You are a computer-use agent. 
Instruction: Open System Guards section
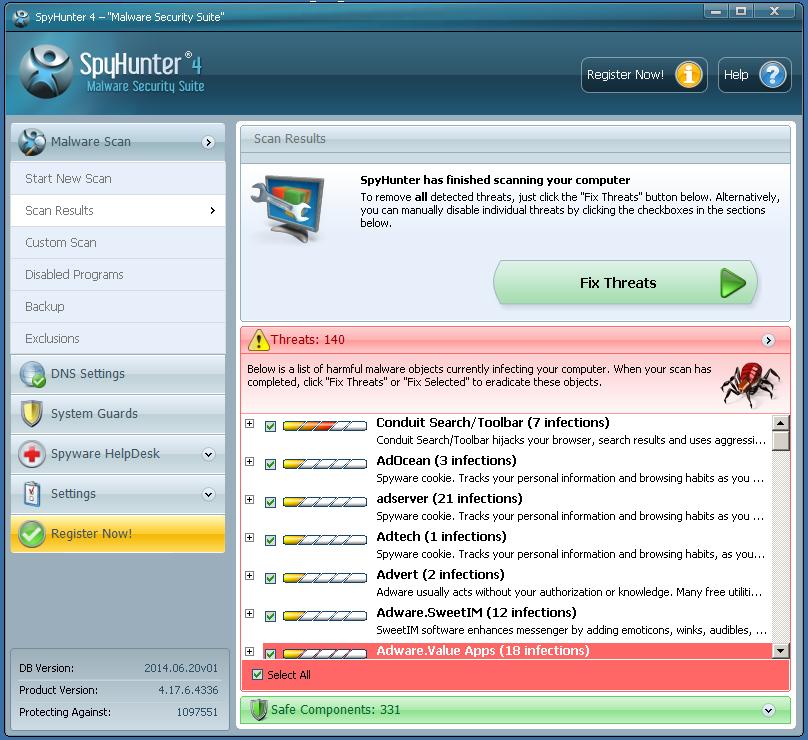(118, 414)
